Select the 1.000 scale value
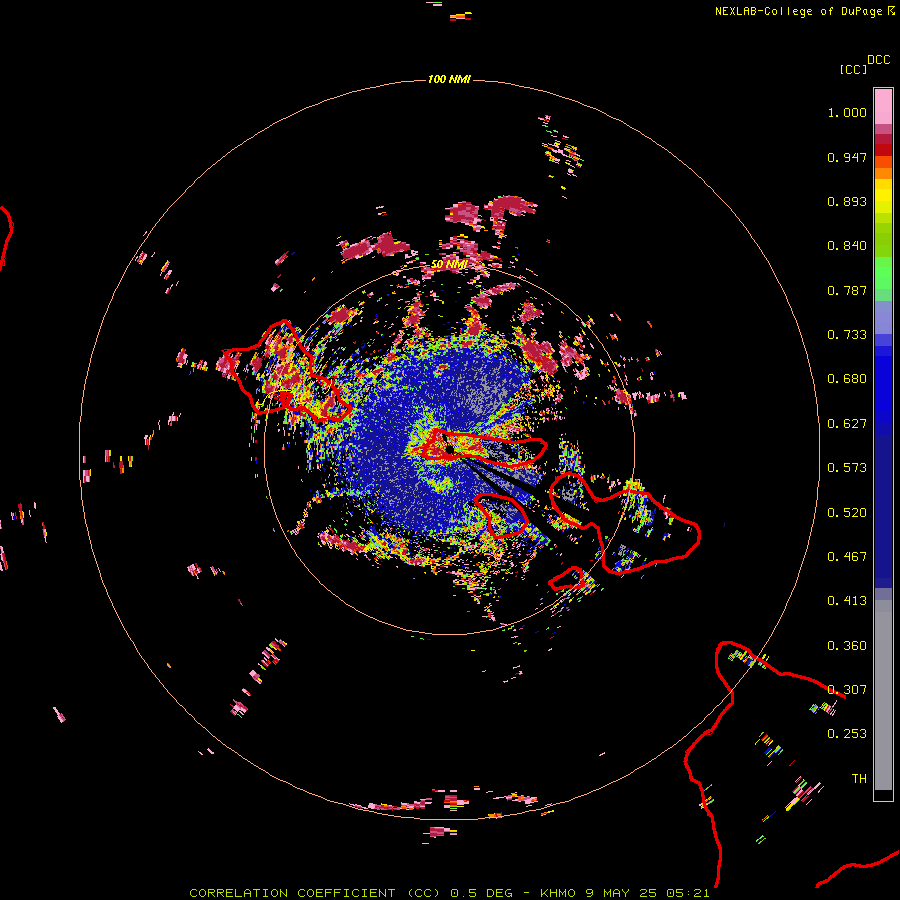The image size is (900, 900). click(x=847, y=112)
